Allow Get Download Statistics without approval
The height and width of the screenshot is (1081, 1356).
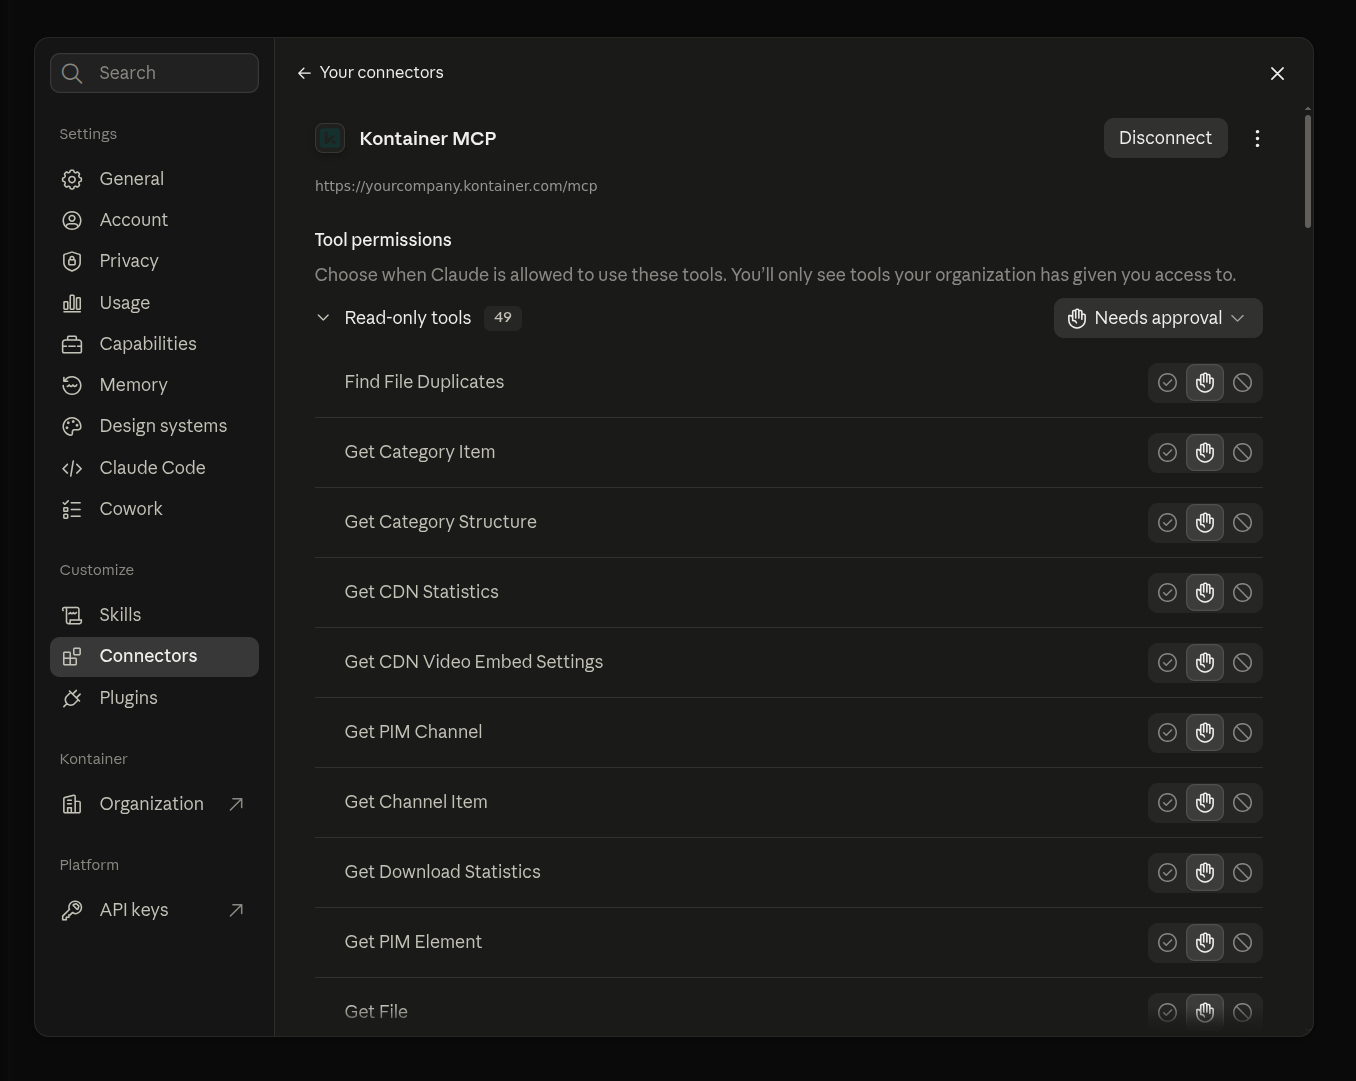(1167, 873)
